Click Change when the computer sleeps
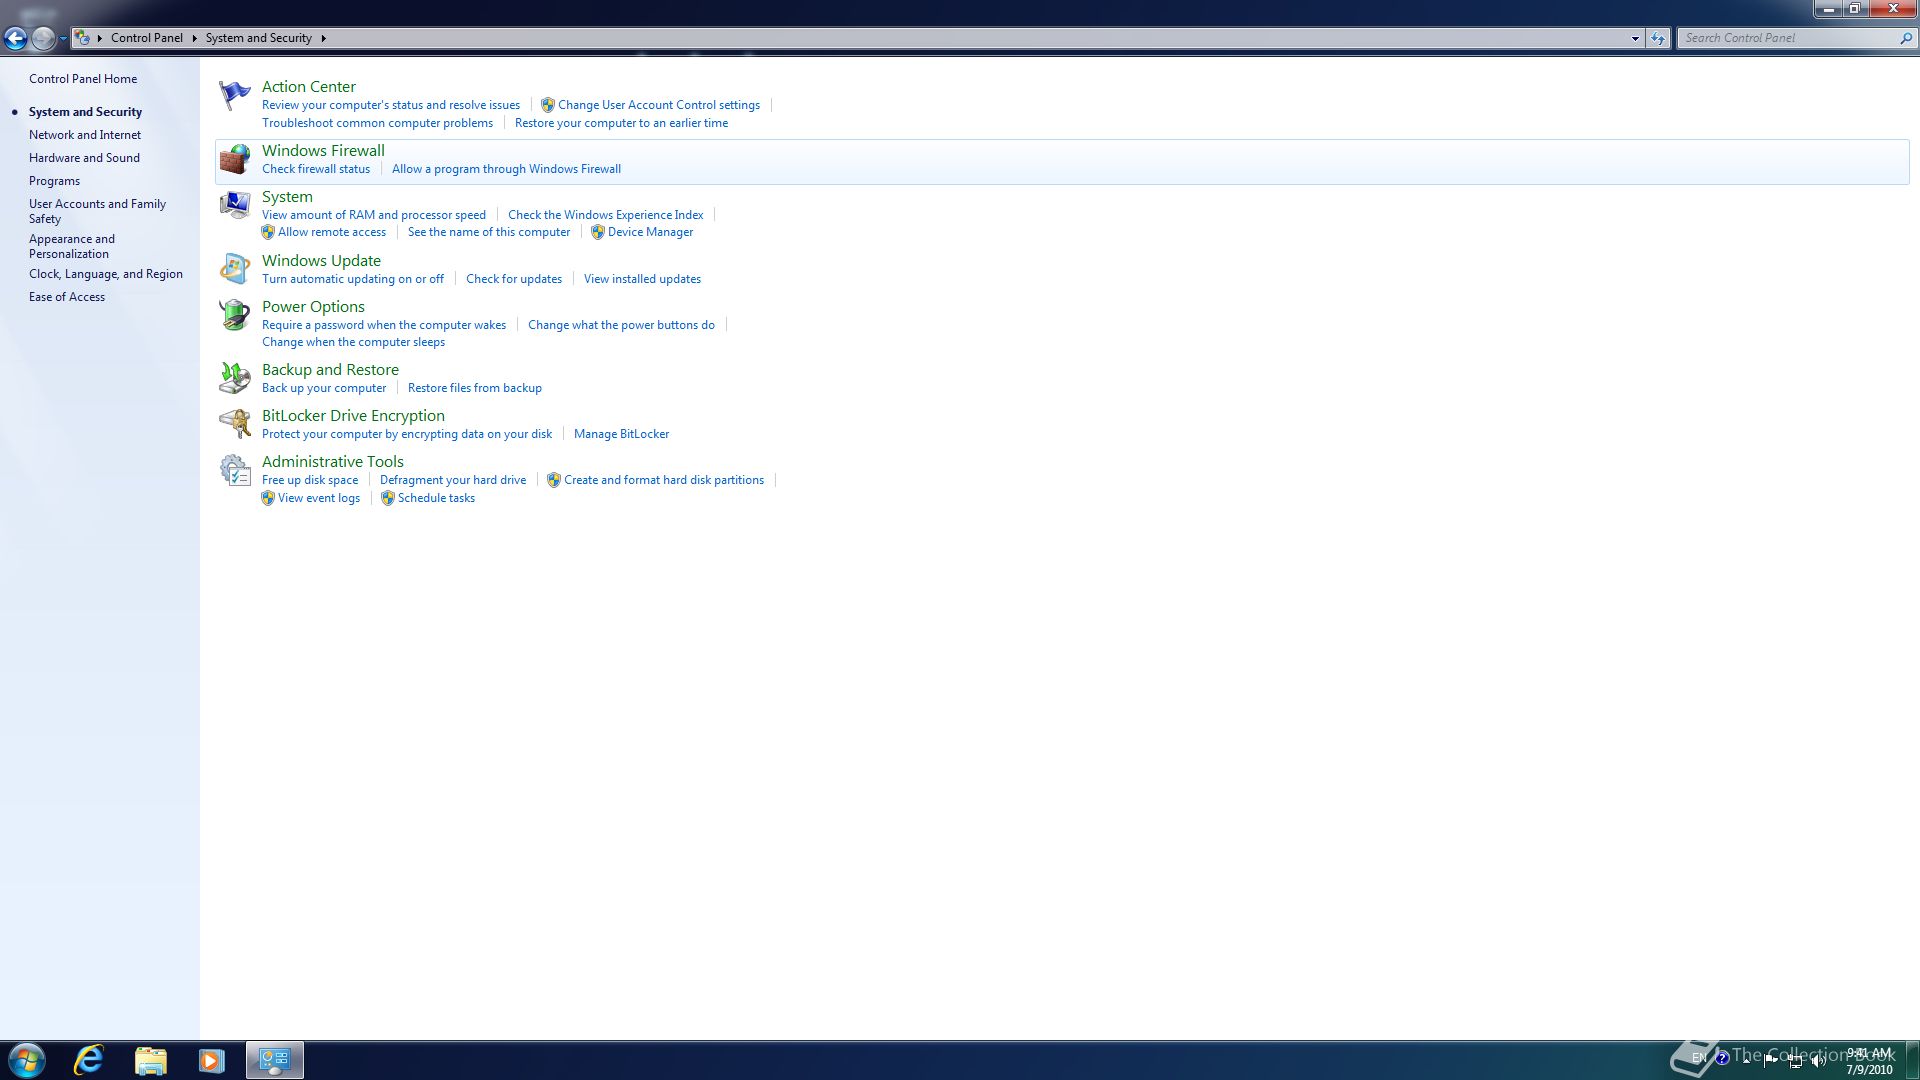 tap(353, 342)
